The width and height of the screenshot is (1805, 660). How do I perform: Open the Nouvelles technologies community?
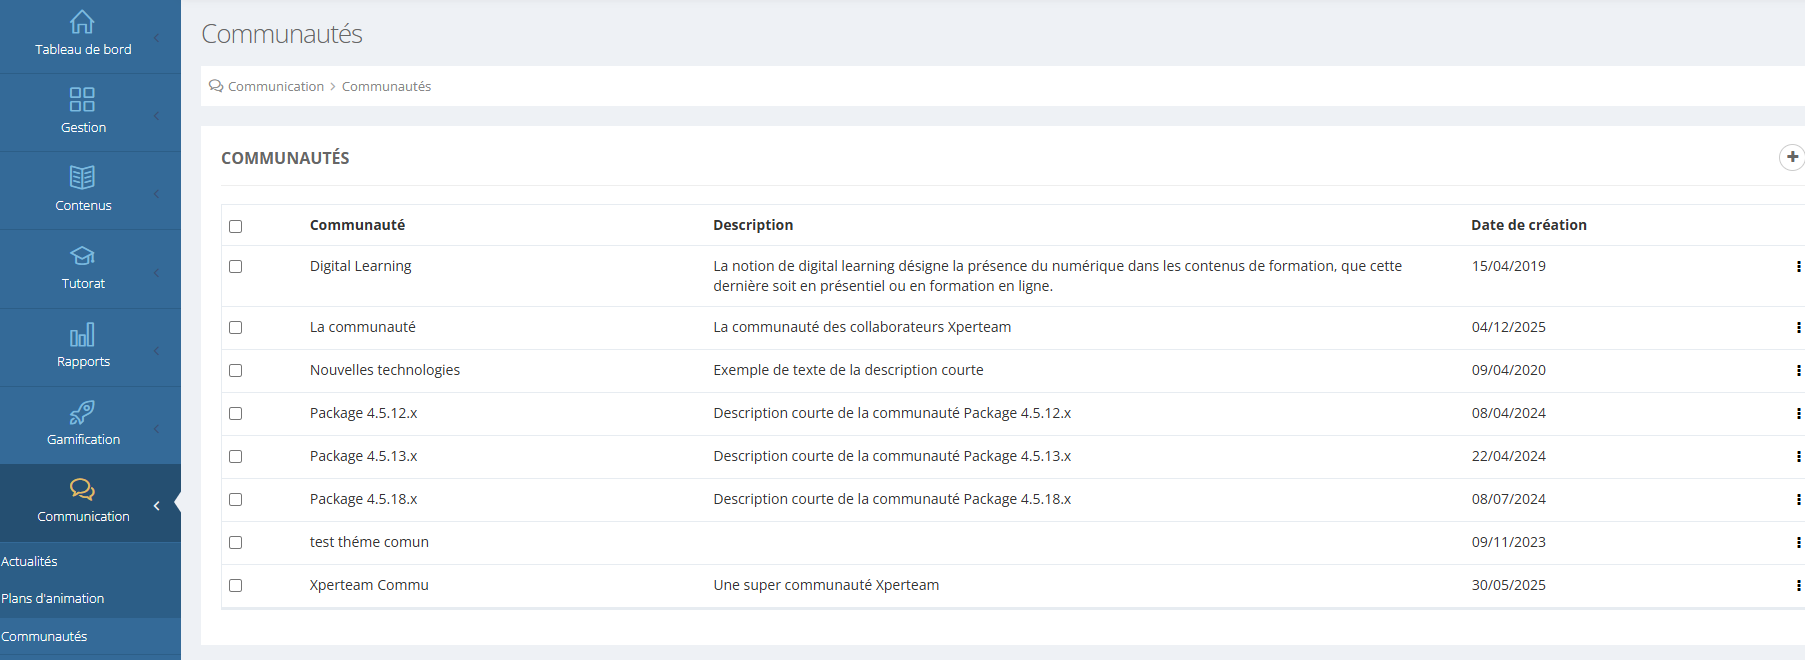[x=384, y=370]
